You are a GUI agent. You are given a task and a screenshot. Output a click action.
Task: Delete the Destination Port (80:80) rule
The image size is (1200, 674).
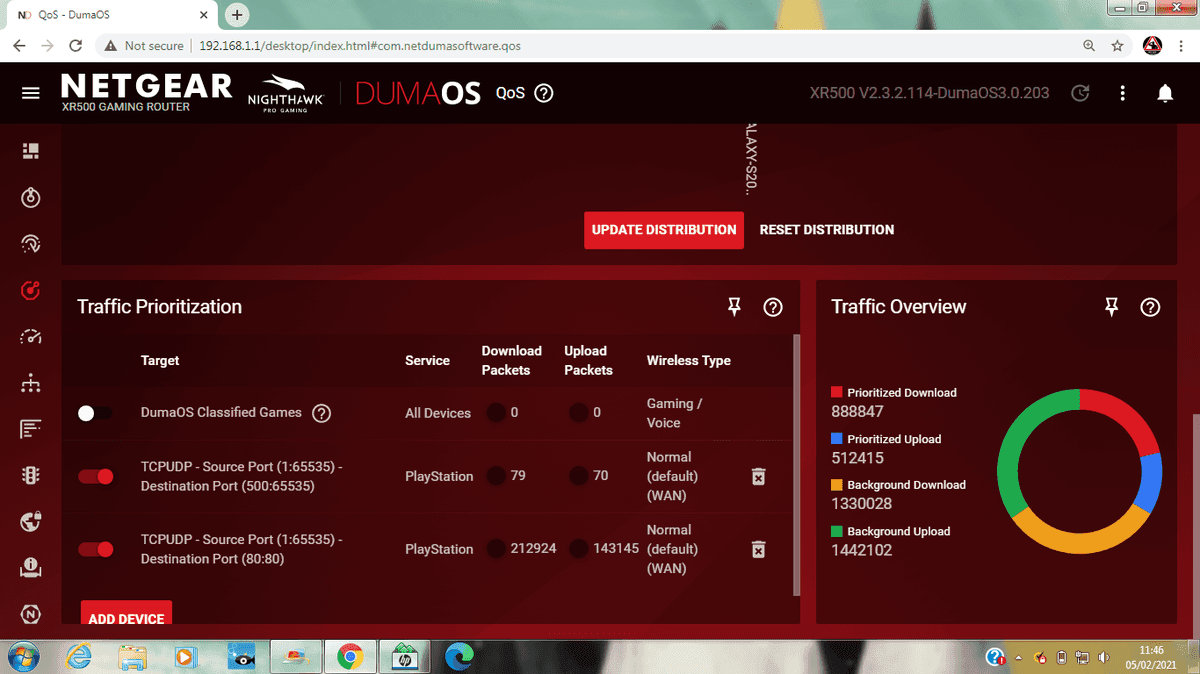point(758,549)
